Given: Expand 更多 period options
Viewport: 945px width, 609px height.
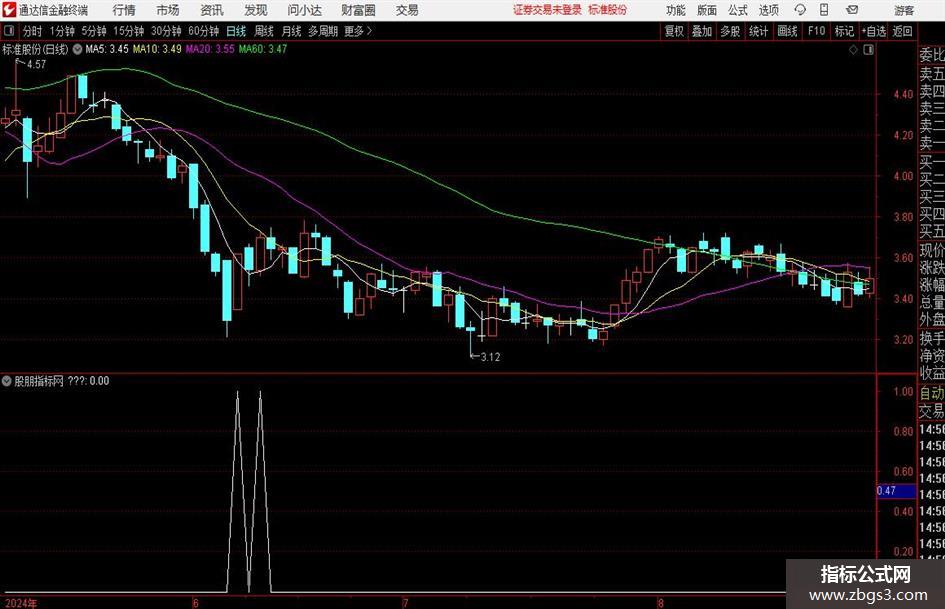Looking at the screenshot, I should (x=358, y=31).
